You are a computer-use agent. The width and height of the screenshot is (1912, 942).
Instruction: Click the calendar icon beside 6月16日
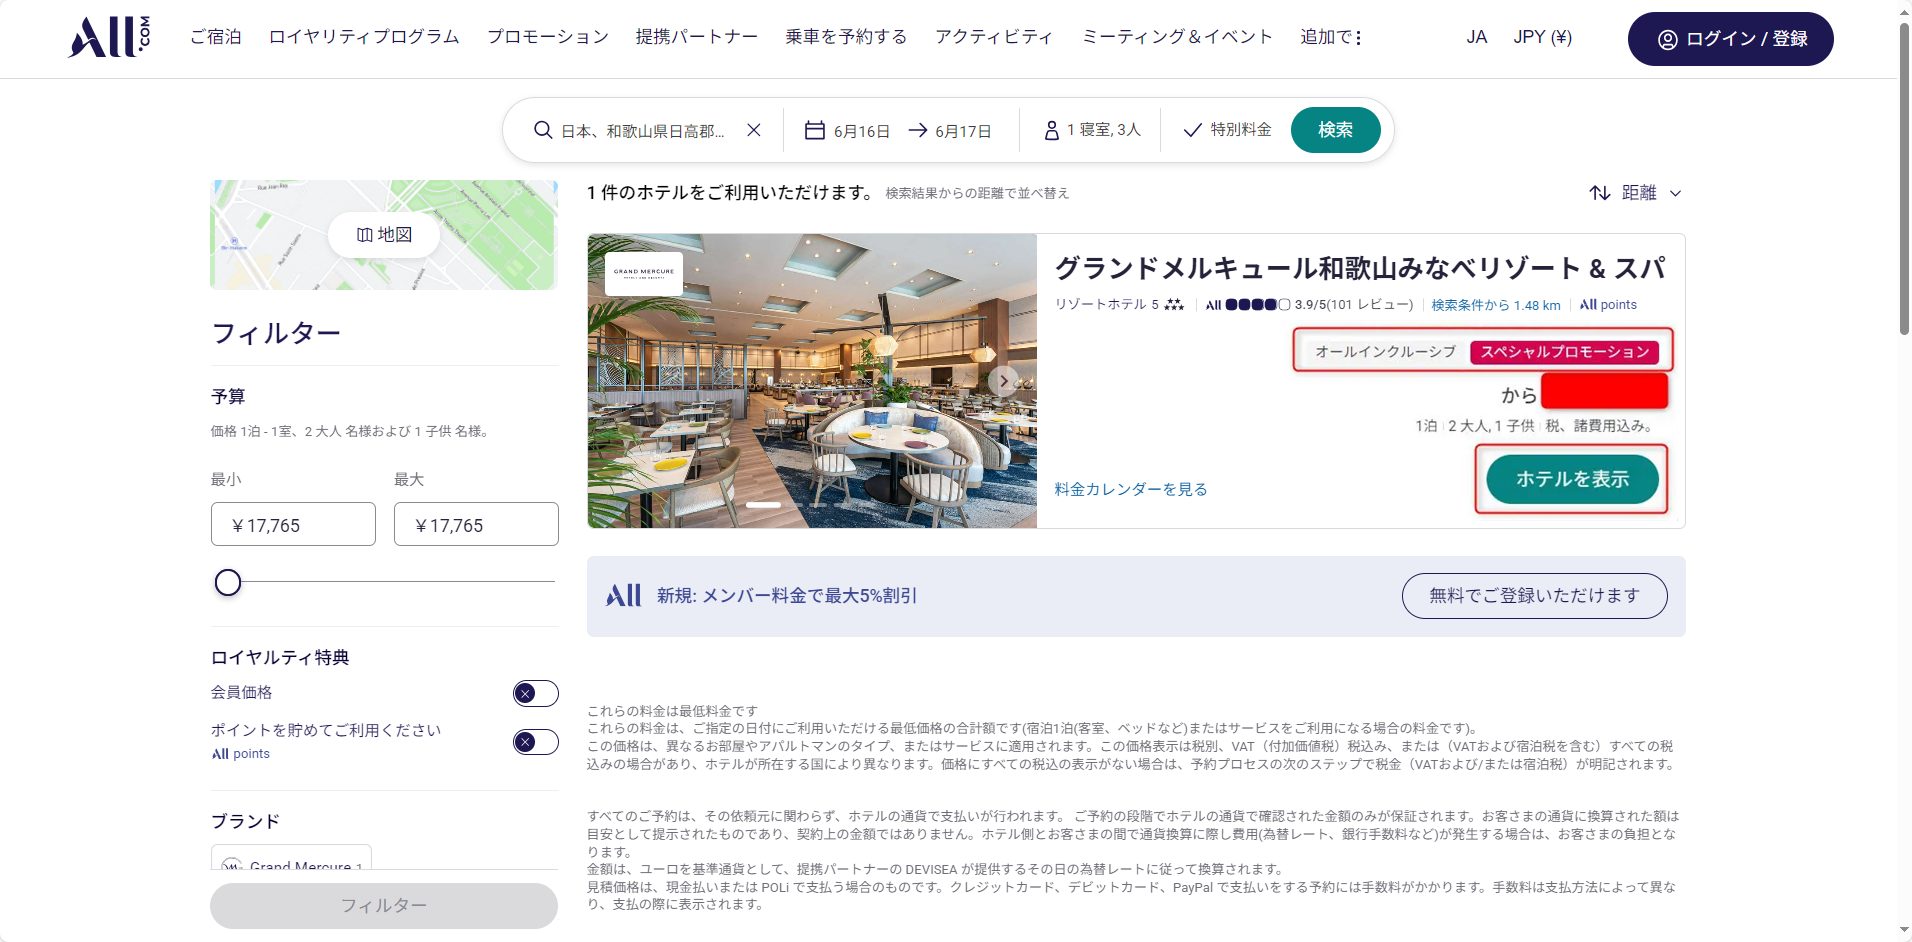(x=815, y=130)
